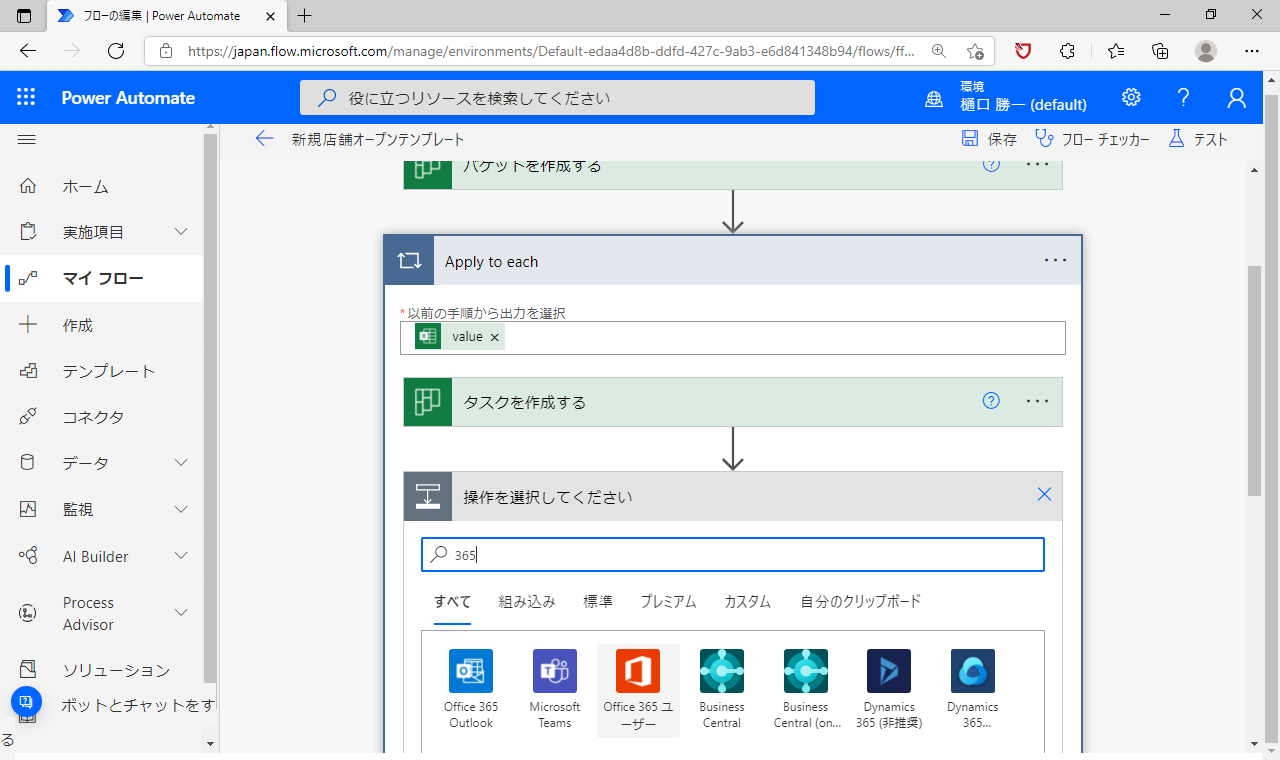This screenshot has height=760, width=1280.
Task: Open the account profile icon
Action: coord(1237,97)
